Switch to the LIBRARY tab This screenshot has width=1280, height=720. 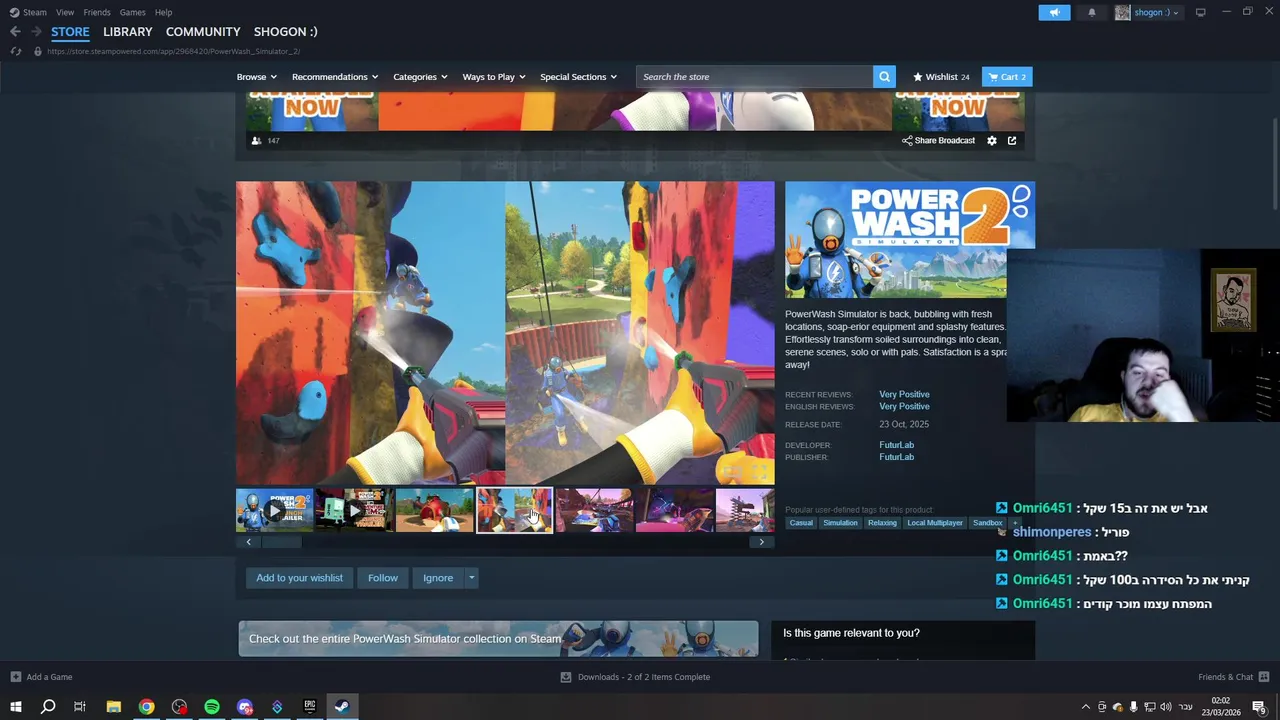coord(128,32)
